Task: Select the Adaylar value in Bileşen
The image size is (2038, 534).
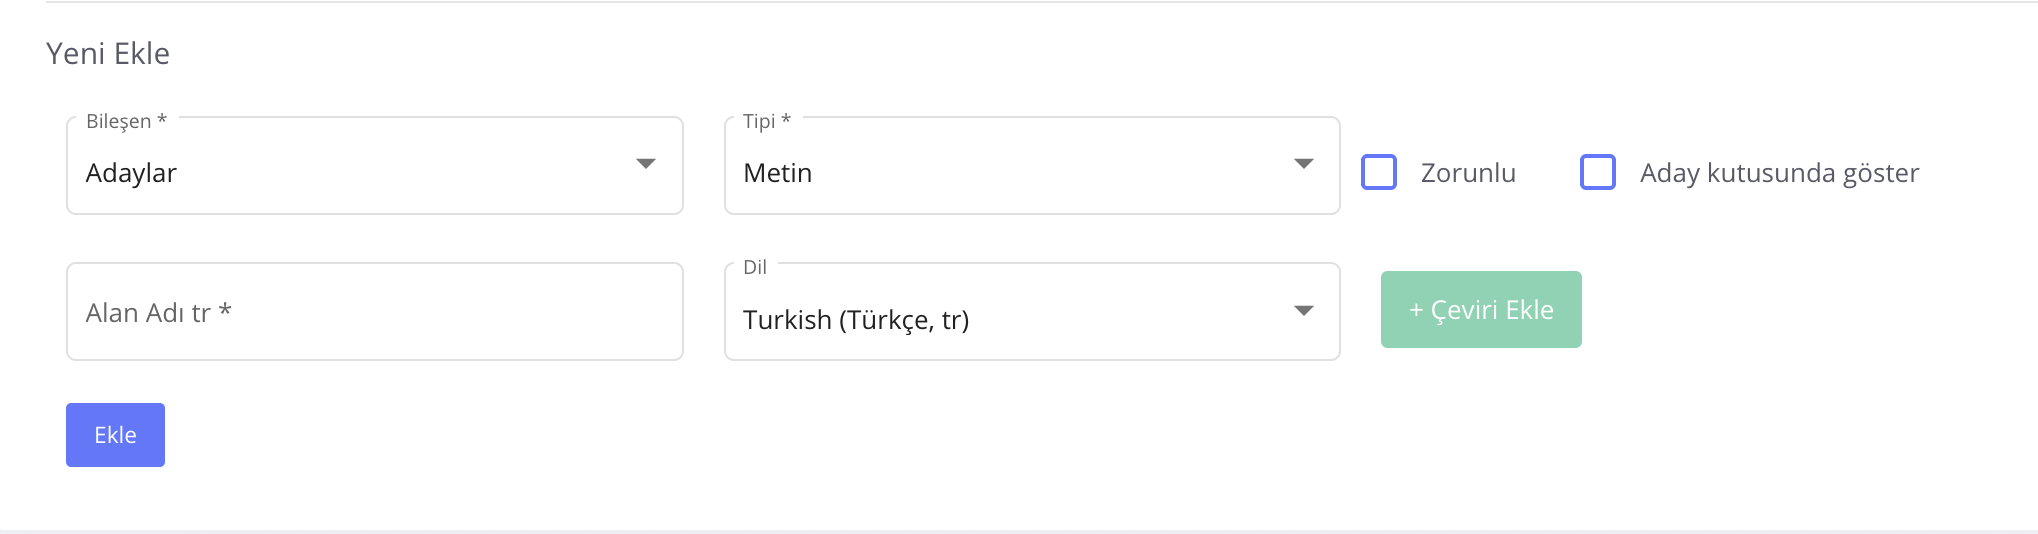Action: pos(131,173)
